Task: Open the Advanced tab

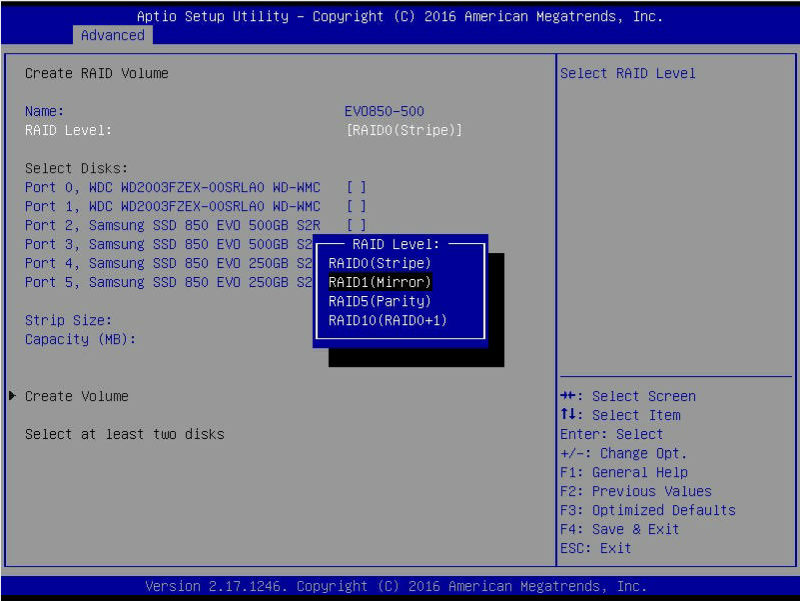Action: 113,35
